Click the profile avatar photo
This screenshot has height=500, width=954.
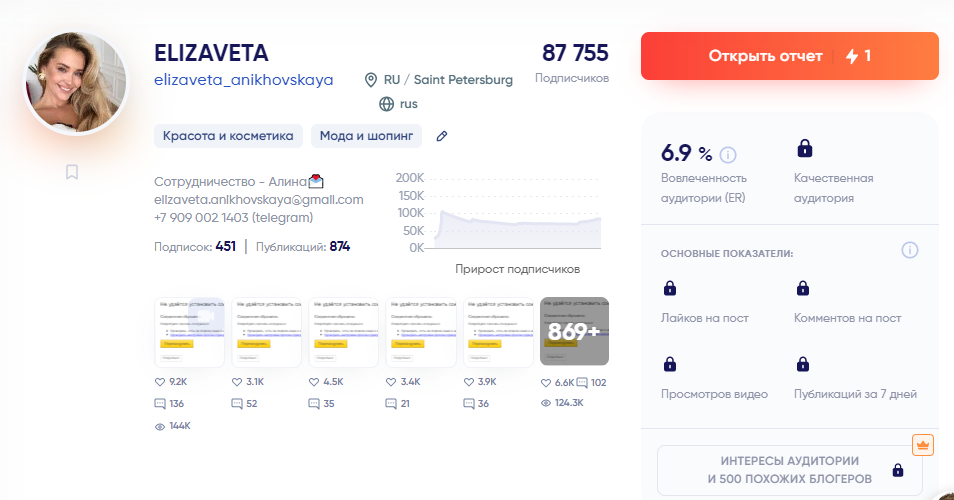[x=76, y=82]
